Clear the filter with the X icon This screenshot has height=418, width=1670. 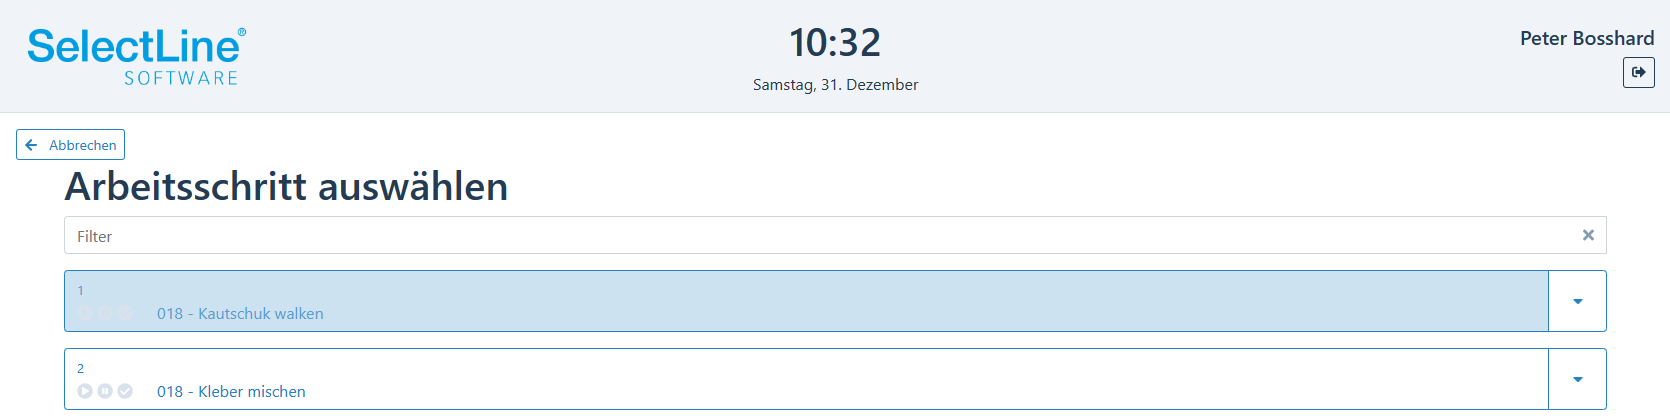pos(1588,235)
